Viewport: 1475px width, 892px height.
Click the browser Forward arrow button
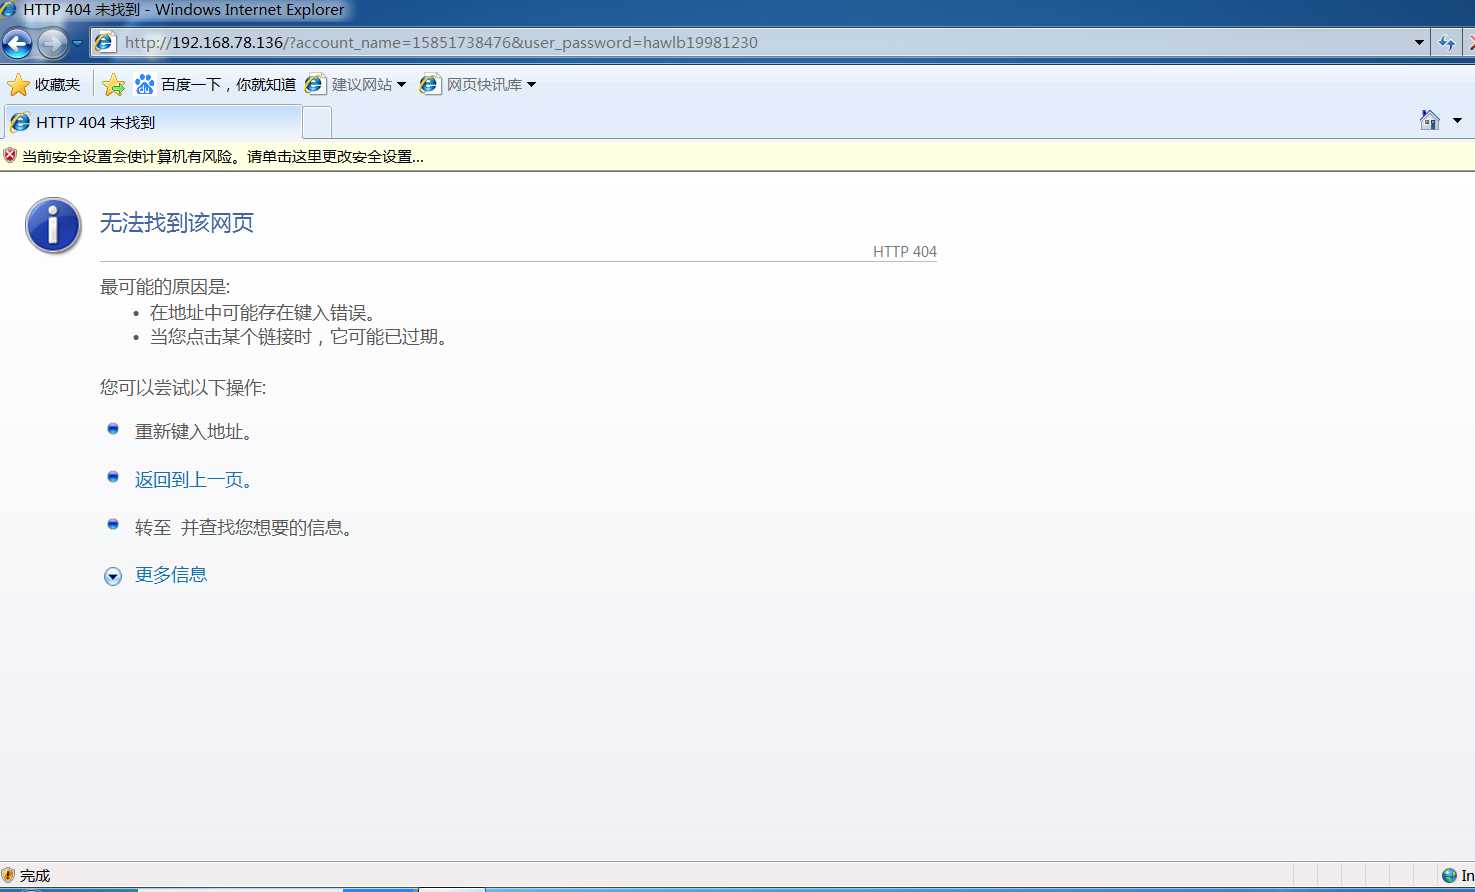(x=52, y=43)
